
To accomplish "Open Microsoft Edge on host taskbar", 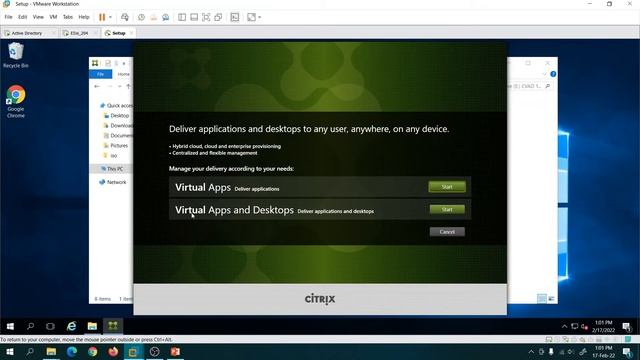I will (72, 352).
